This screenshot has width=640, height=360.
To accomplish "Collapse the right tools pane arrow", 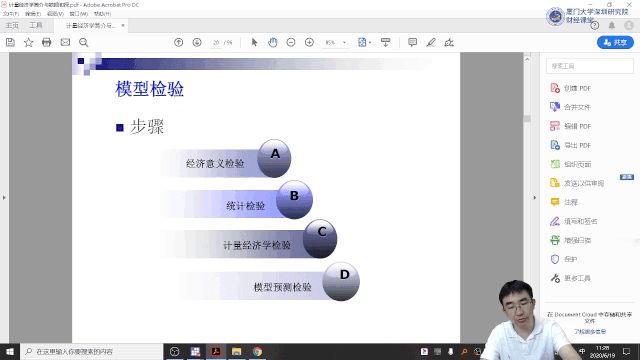I will tap(535, 198).
